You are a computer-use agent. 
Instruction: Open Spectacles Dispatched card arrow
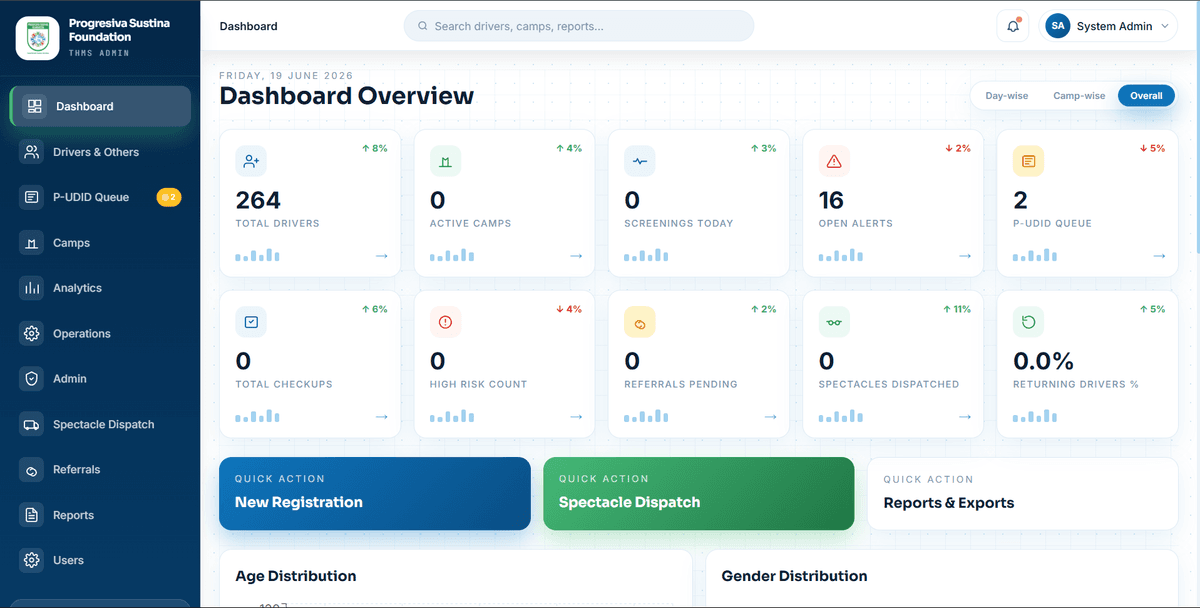click(x=965, y=417)
